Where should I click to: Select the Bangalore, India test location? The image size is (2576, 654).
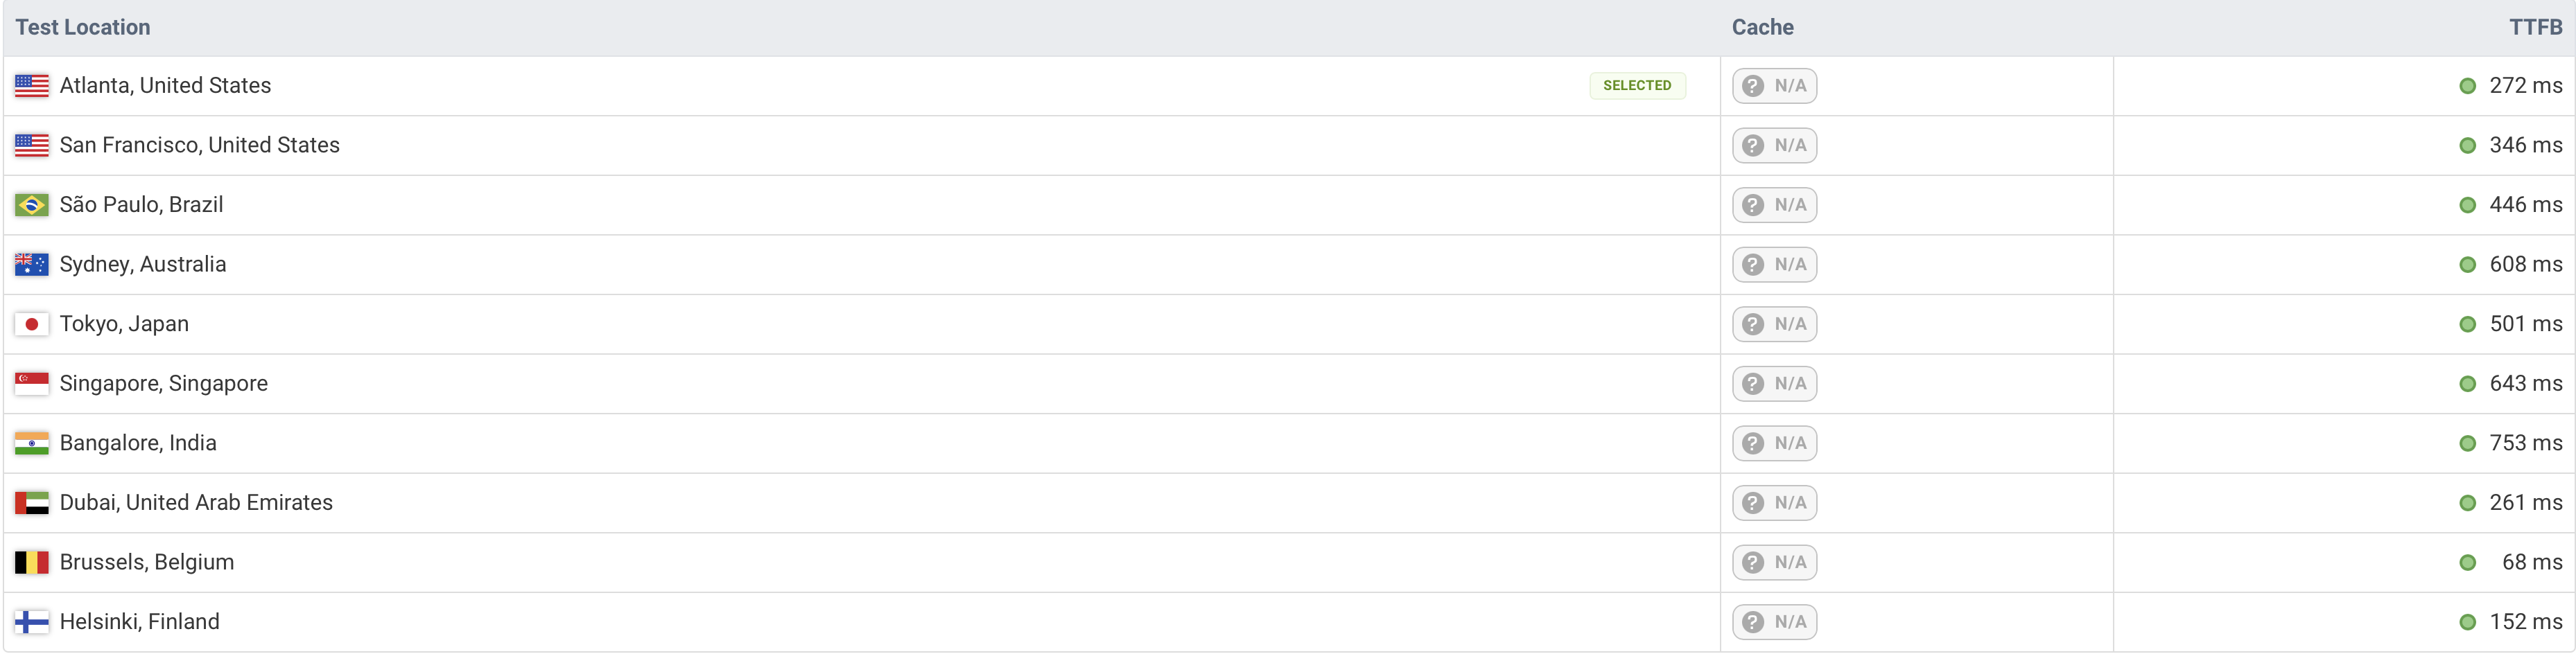tap(138, 443)
